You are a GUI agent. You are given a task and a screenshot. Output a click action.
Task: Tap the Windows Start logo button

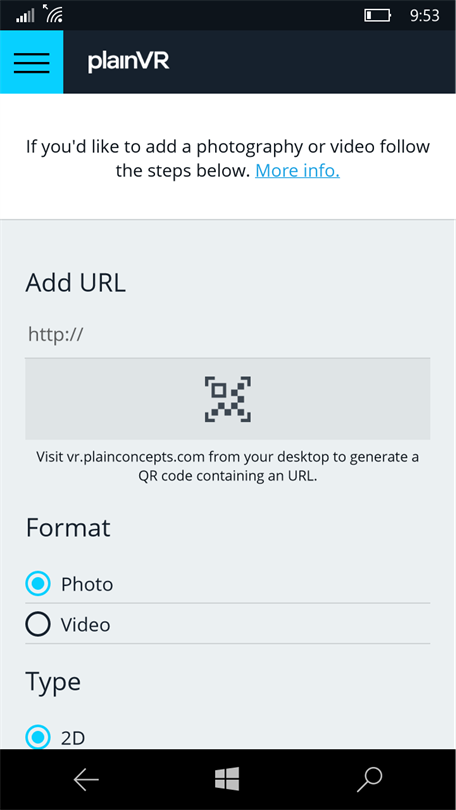coord(227,779)
